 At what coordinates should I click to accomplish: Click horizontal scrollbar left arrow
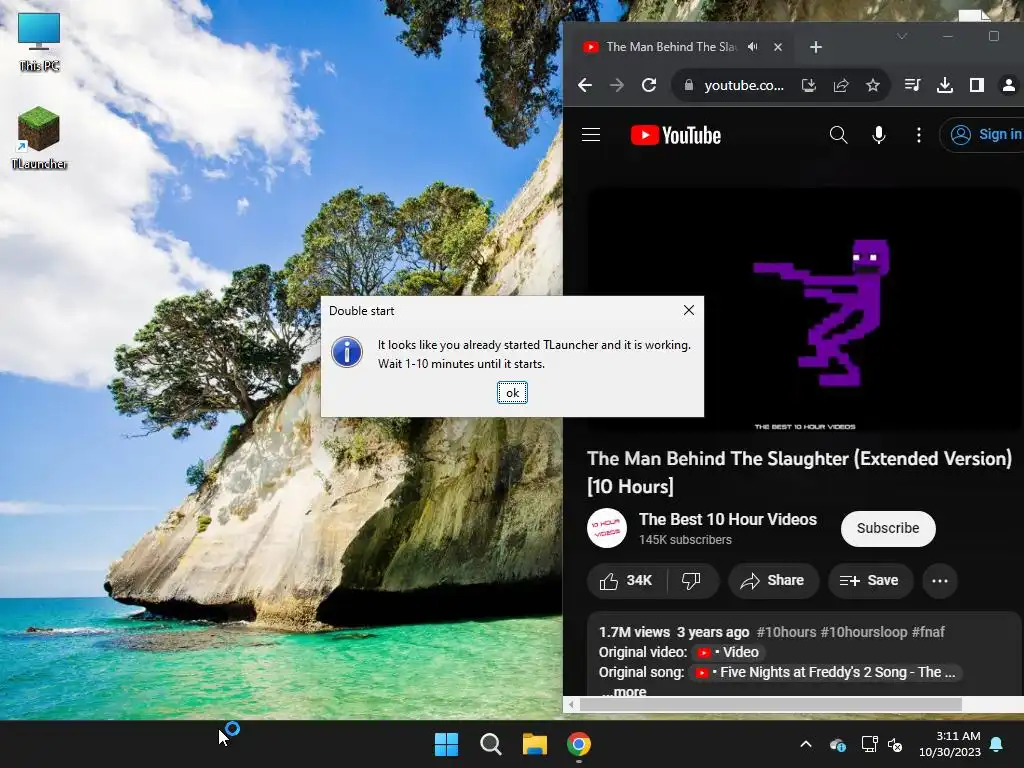point(571,705)
